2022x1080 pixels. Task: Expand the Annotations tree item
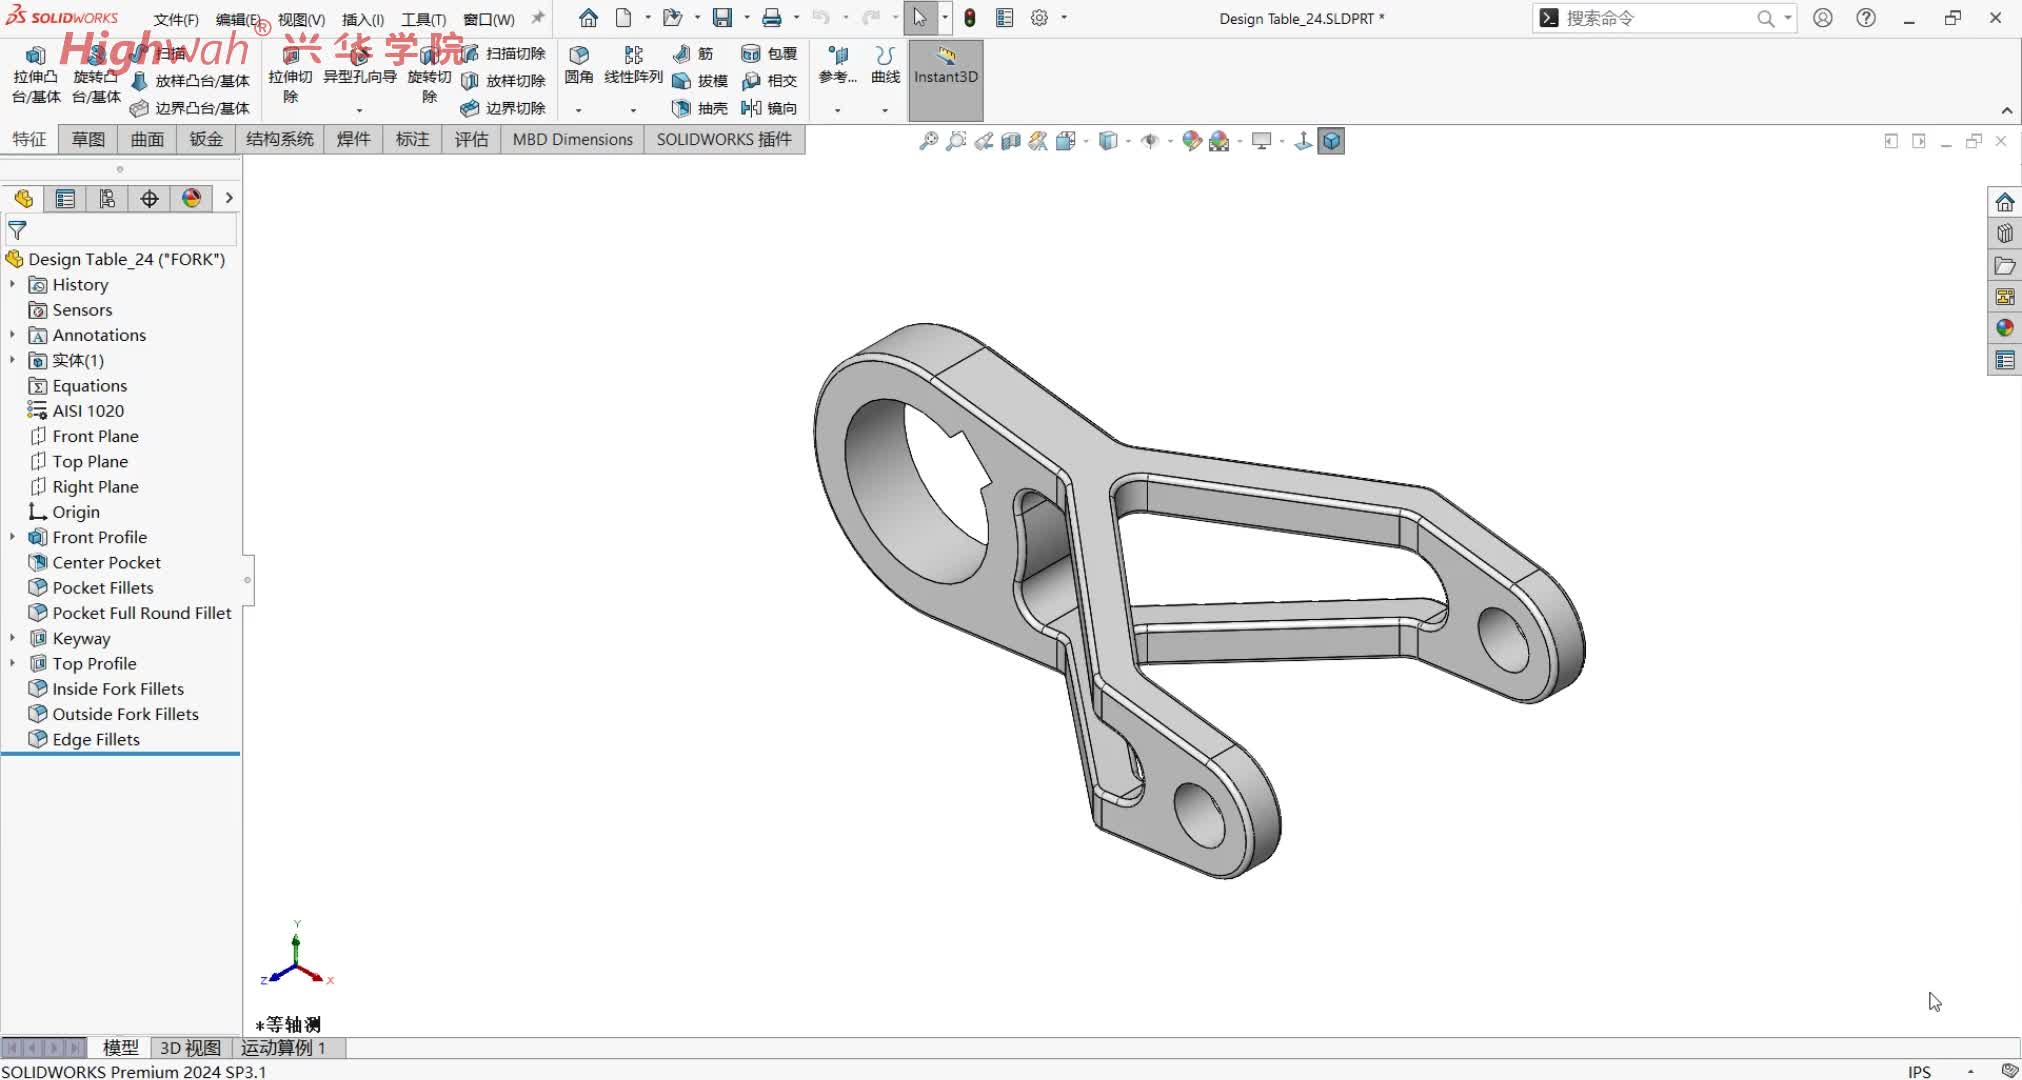point(12,335)
